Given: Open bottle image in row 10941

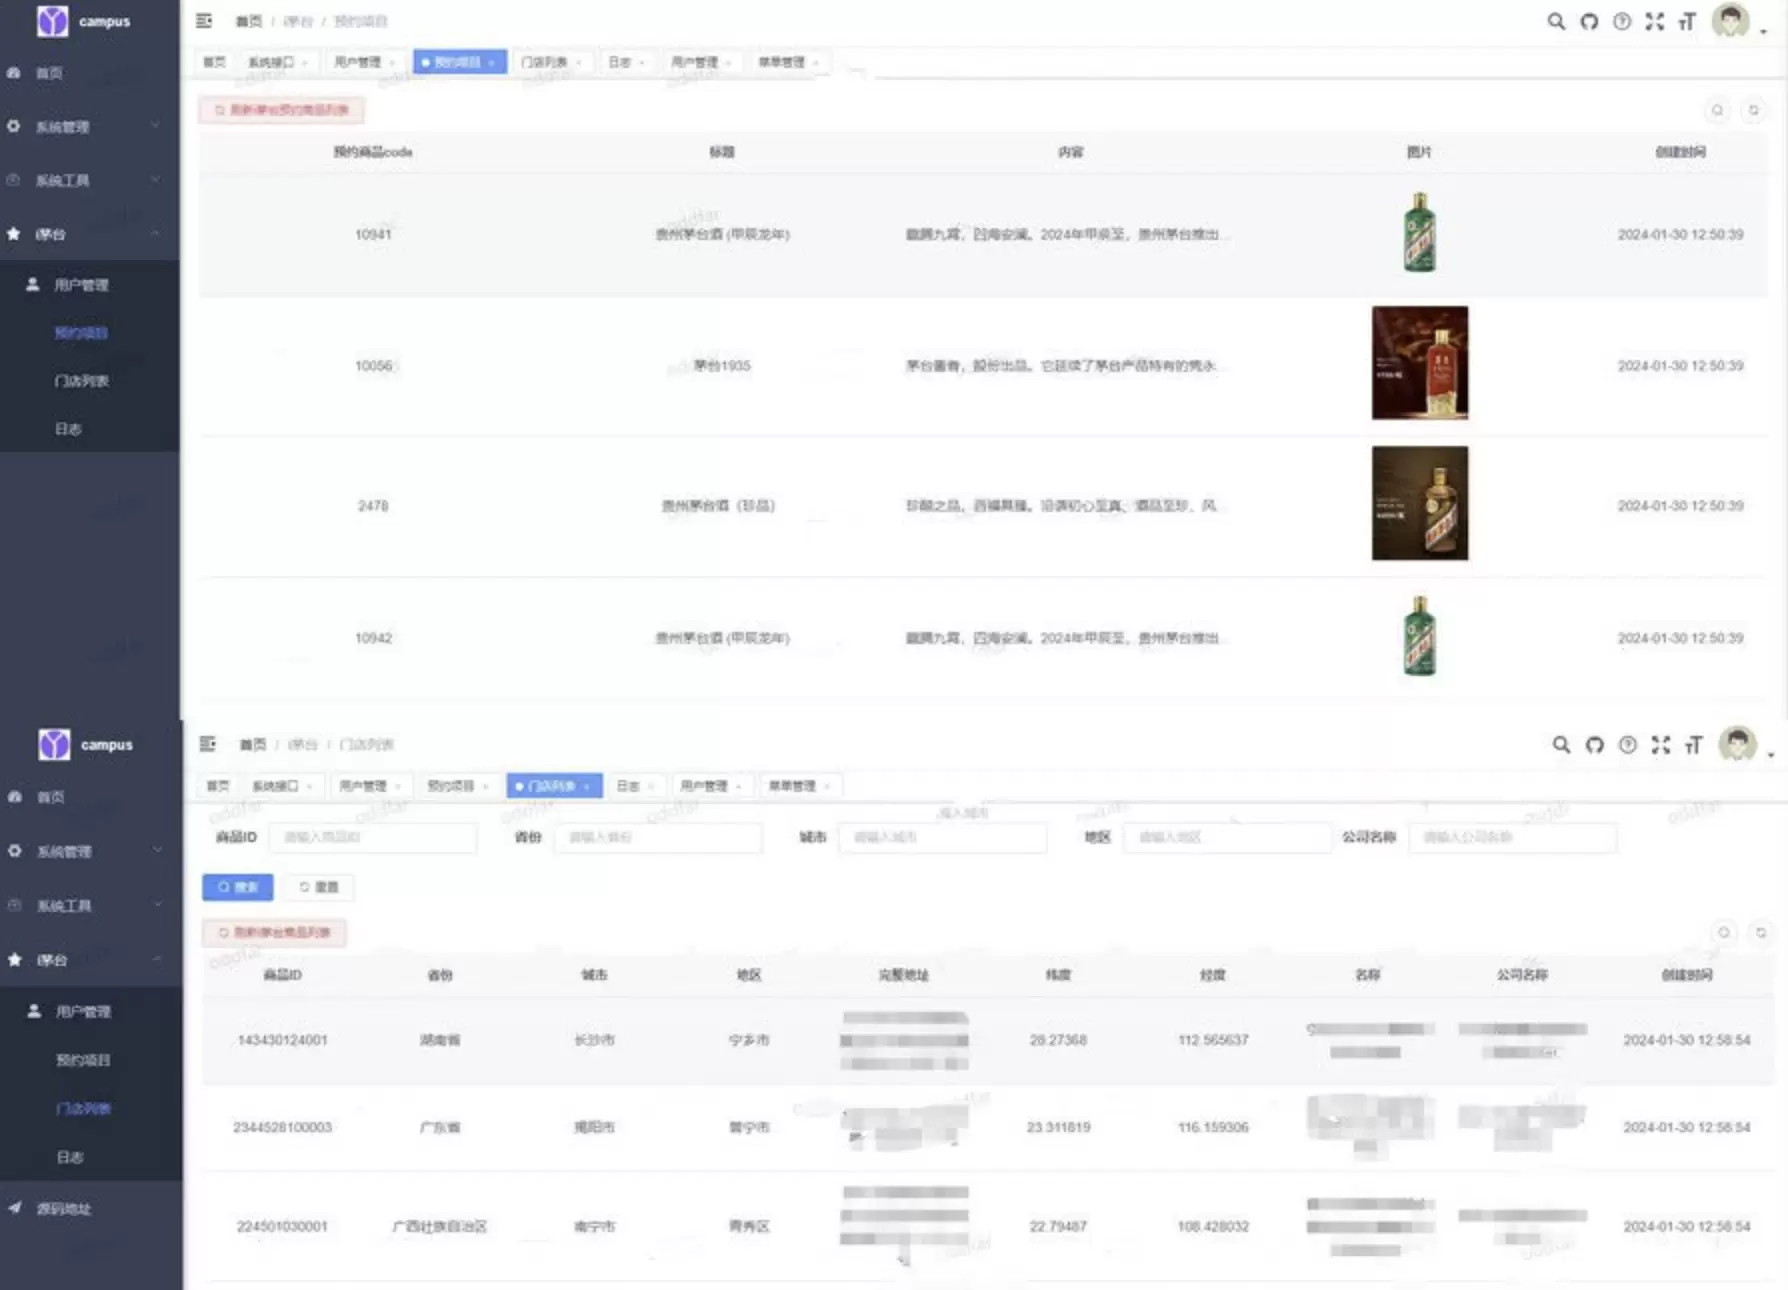Looking at the screenshot, I should [1419, 233].
